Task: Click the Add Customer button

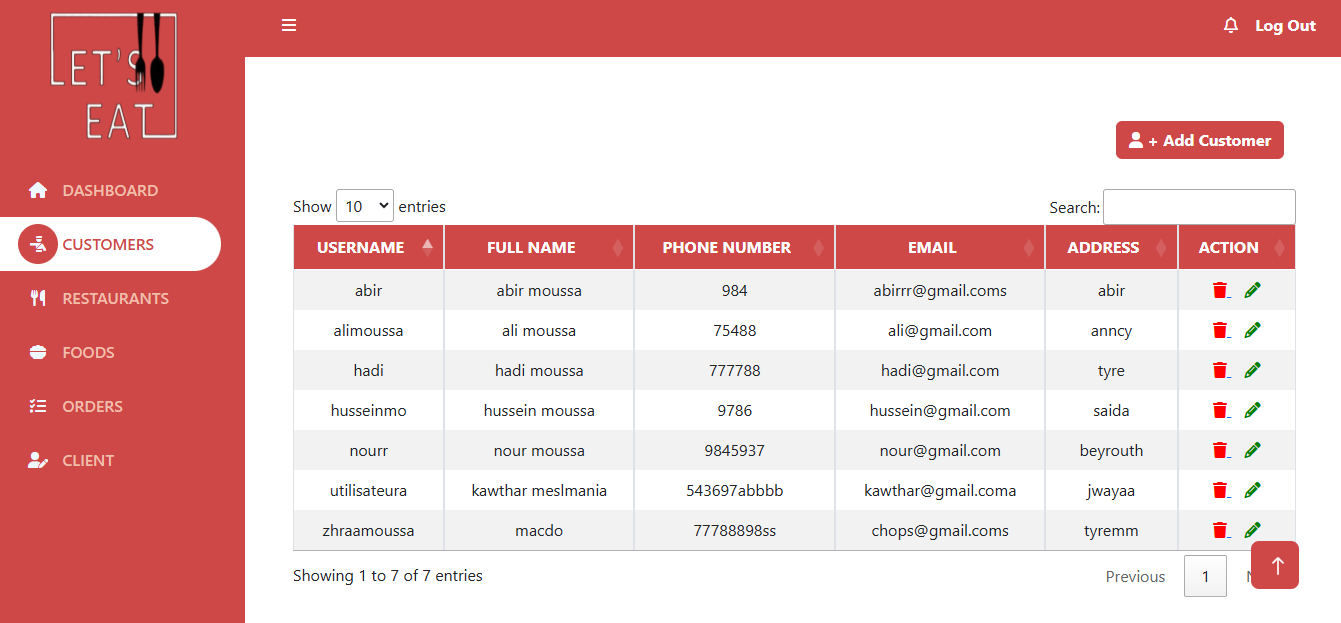Action: [x=1199, y=141]
